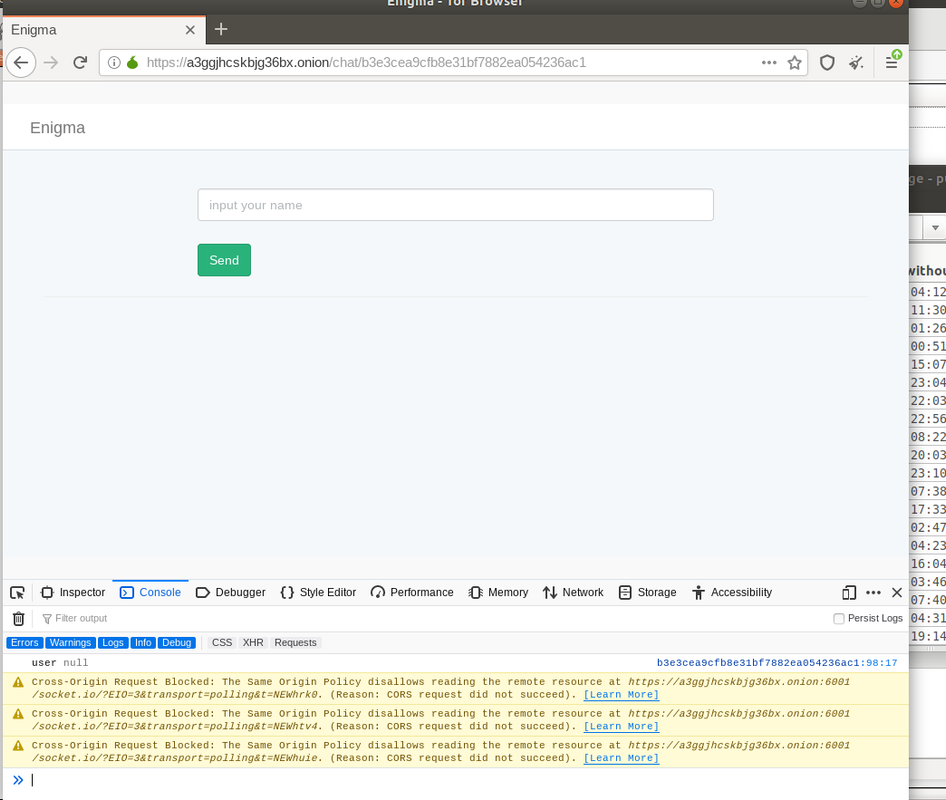946x800 pixels.
Task: Select the 23:04 row in the background window
Action: (x=928, y=383)
